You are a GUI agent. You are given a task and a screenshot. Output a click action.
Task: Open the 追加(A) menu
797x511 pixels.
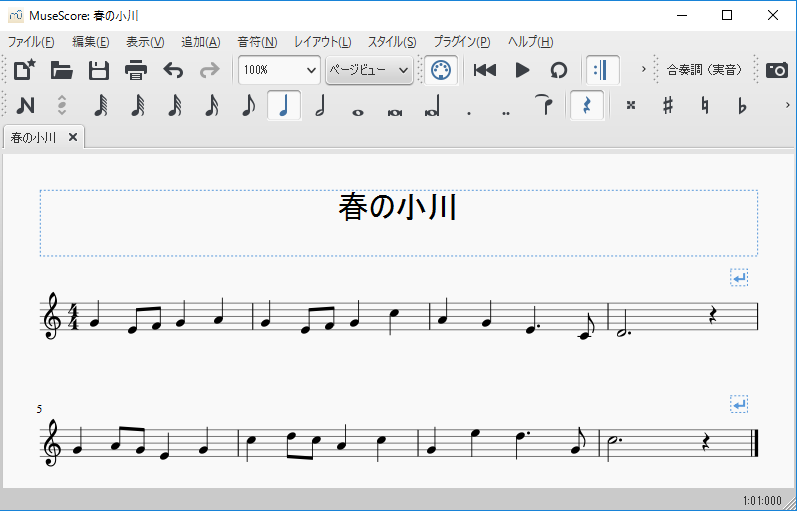[x=200, y=42]
